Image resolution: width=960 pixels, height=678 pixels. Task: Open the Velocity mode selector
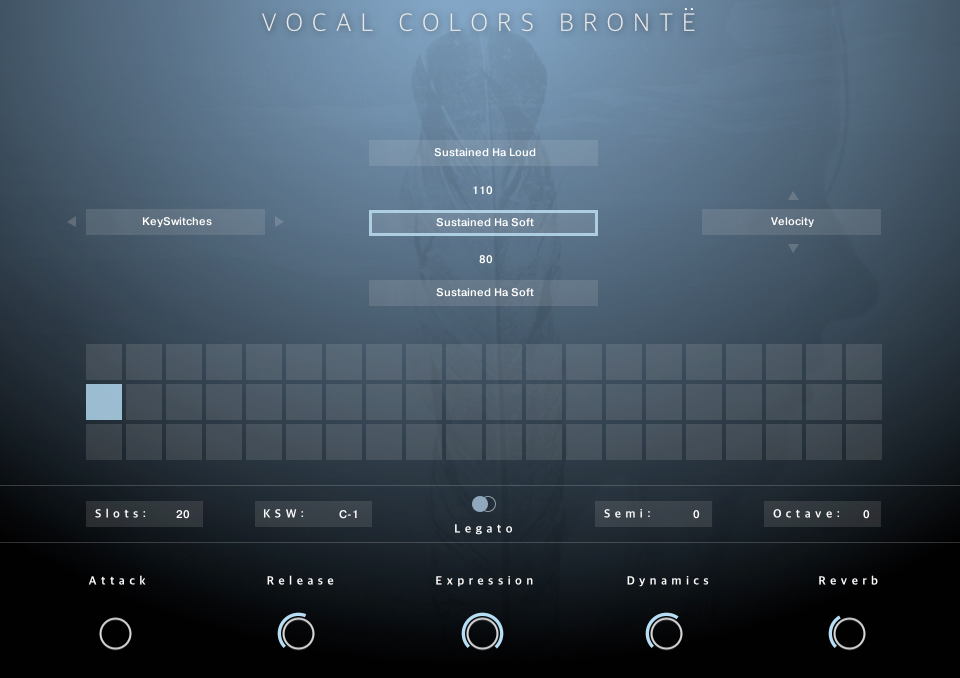(791, 222)
